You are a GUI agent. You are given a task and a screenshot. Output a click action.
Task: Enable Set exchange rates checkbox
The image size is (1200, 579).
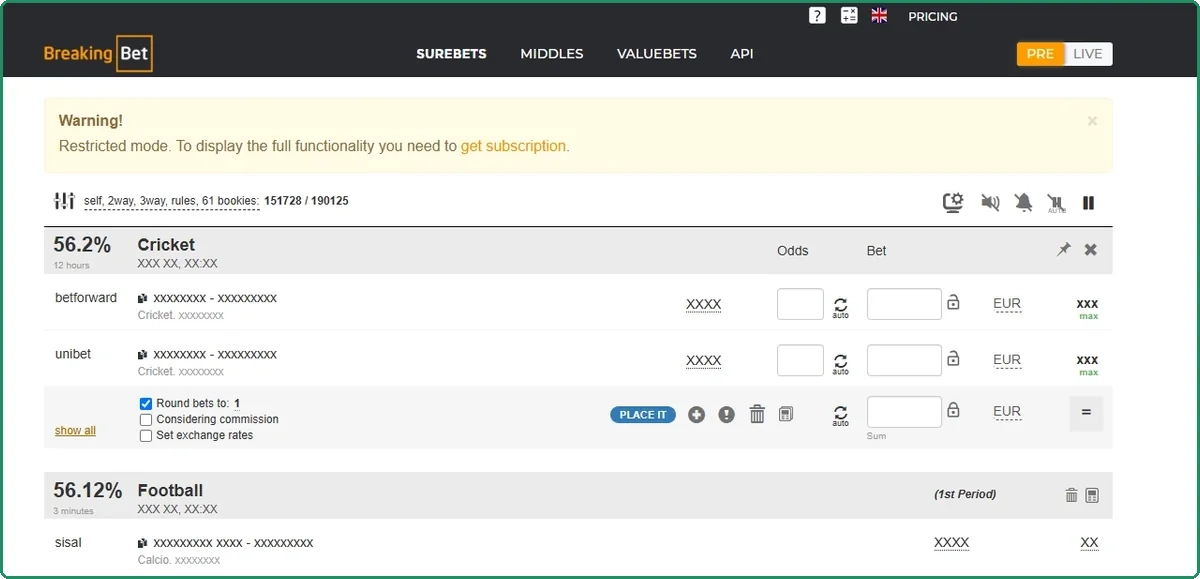(x=146, y=436)
